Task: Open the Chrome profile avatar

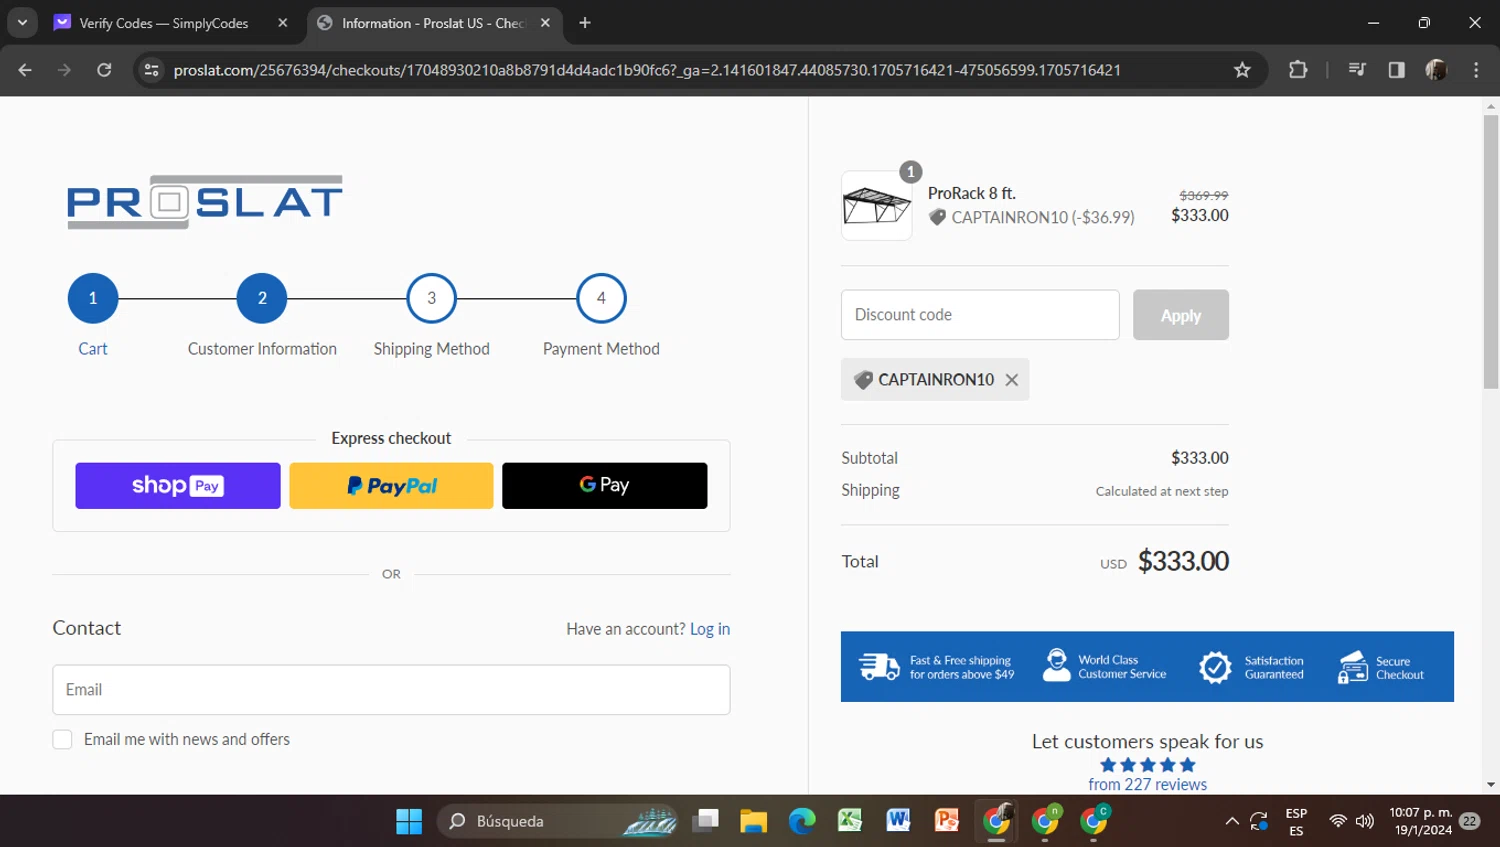Action: pos(1436,70)
